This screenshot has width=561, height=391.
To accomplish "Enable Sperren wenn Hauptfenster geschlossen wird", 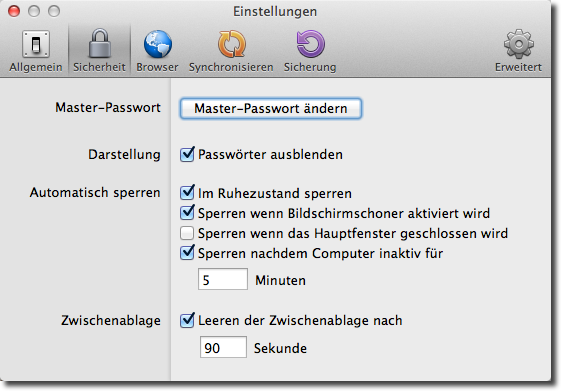I will point(187,233).
